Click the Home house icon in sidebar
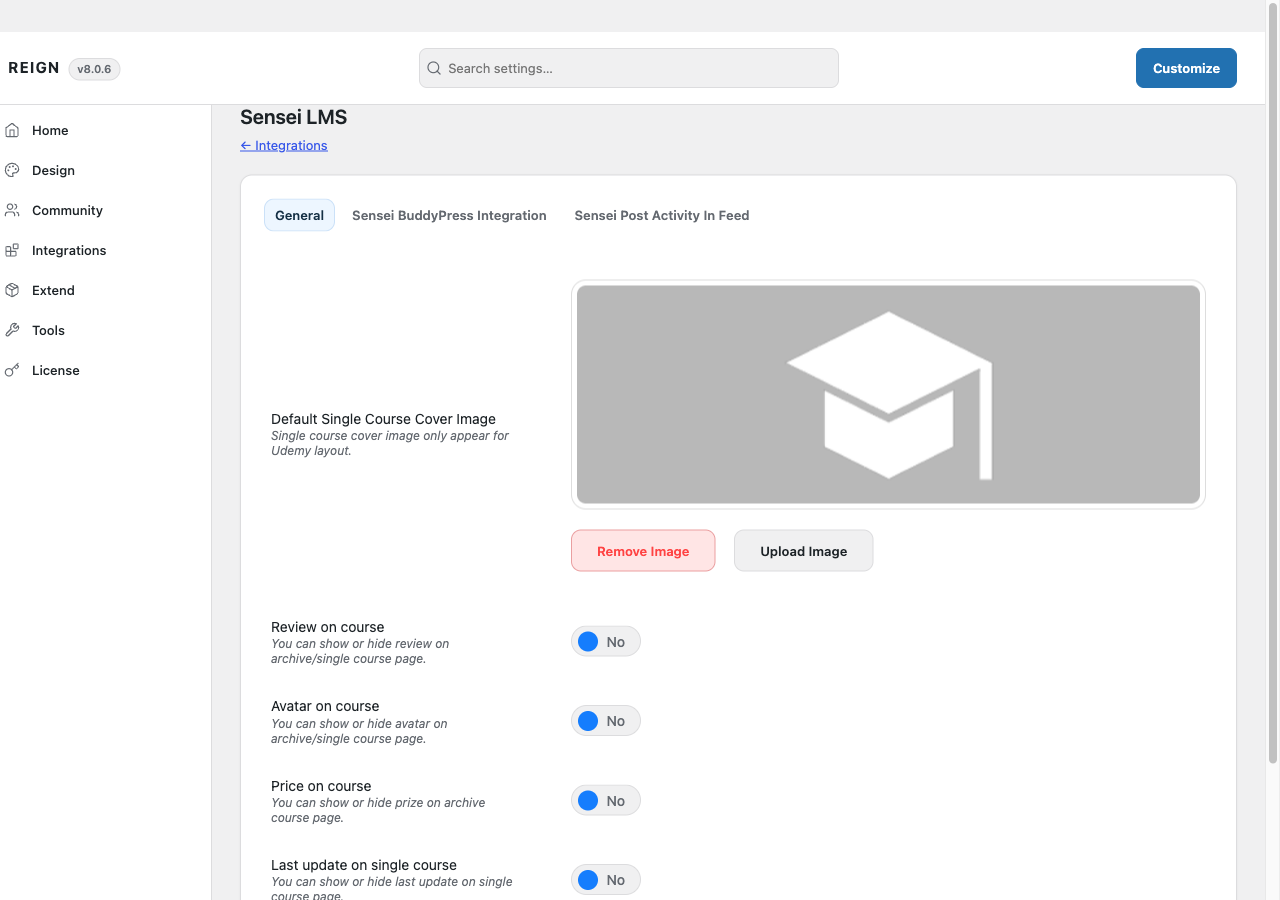 click(x=12, y=130)
